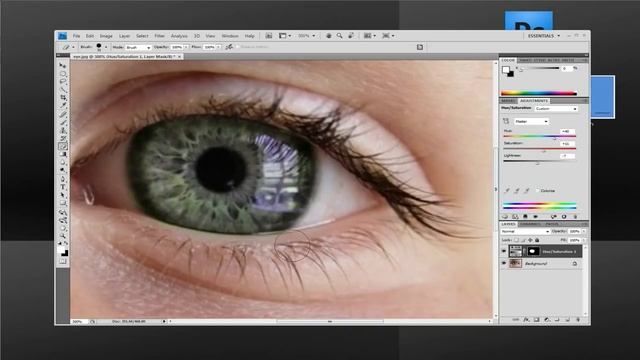
Task: Open the Screen Mode dropdown
Action: tap(388, 36)
